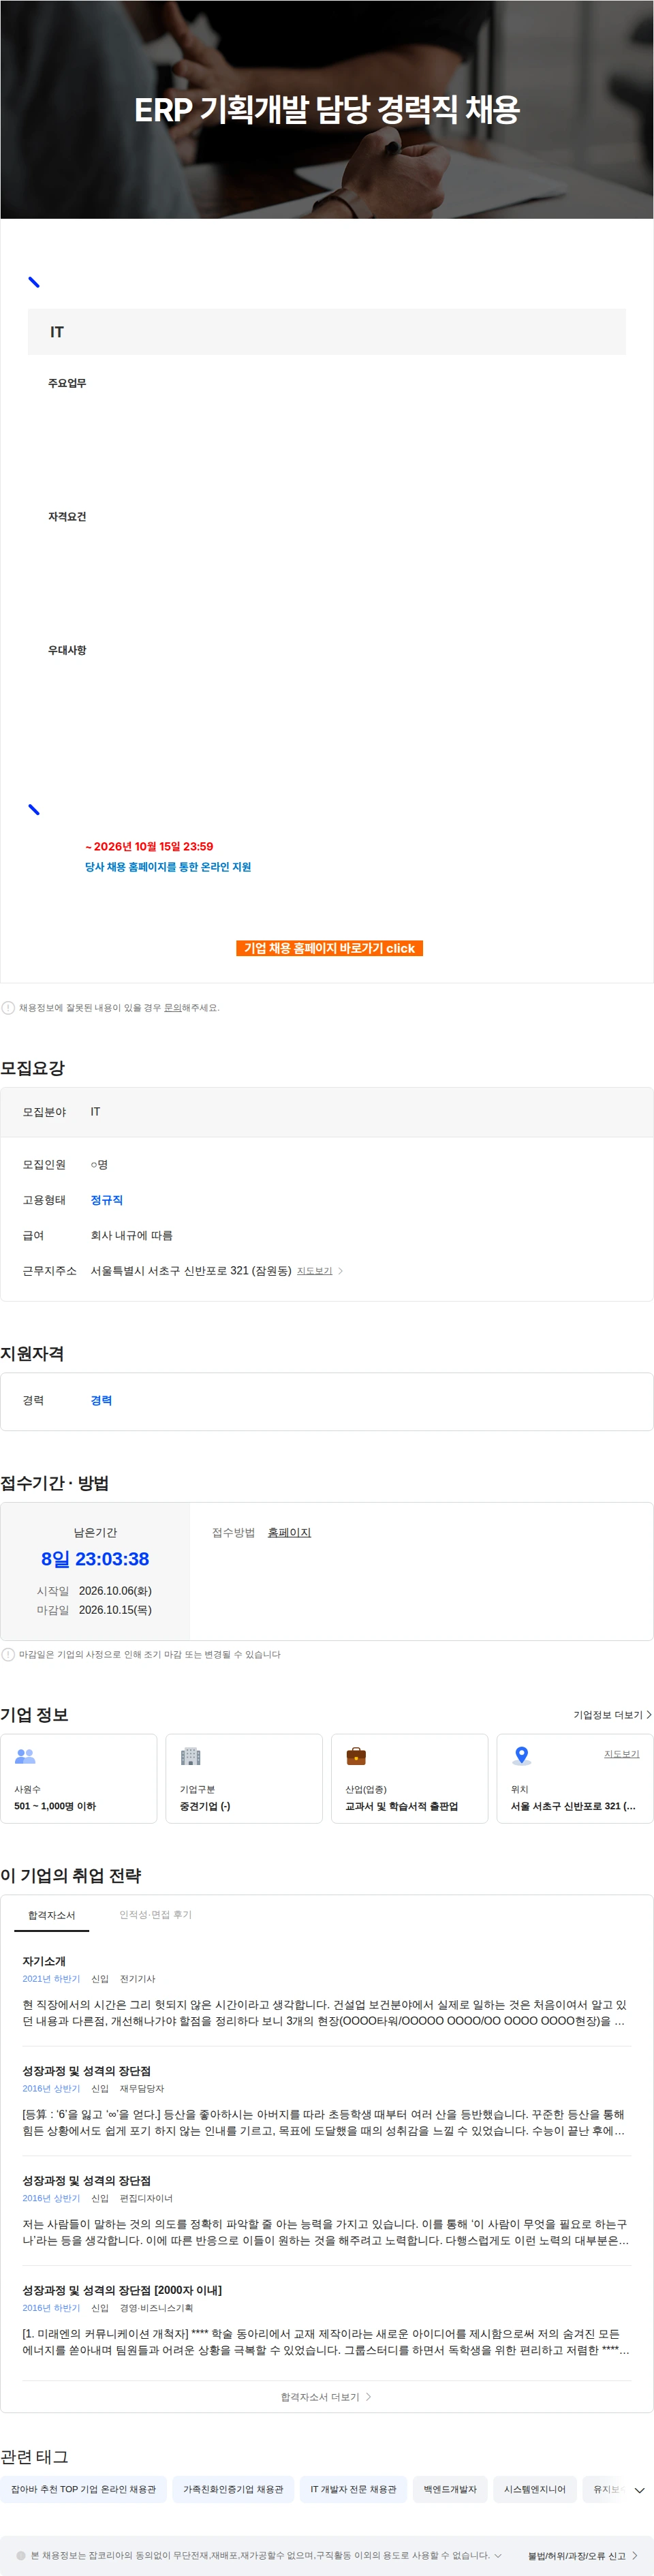
Task: Click 합격자소서 더보기 to see more essays
Action: point(326,2397)
